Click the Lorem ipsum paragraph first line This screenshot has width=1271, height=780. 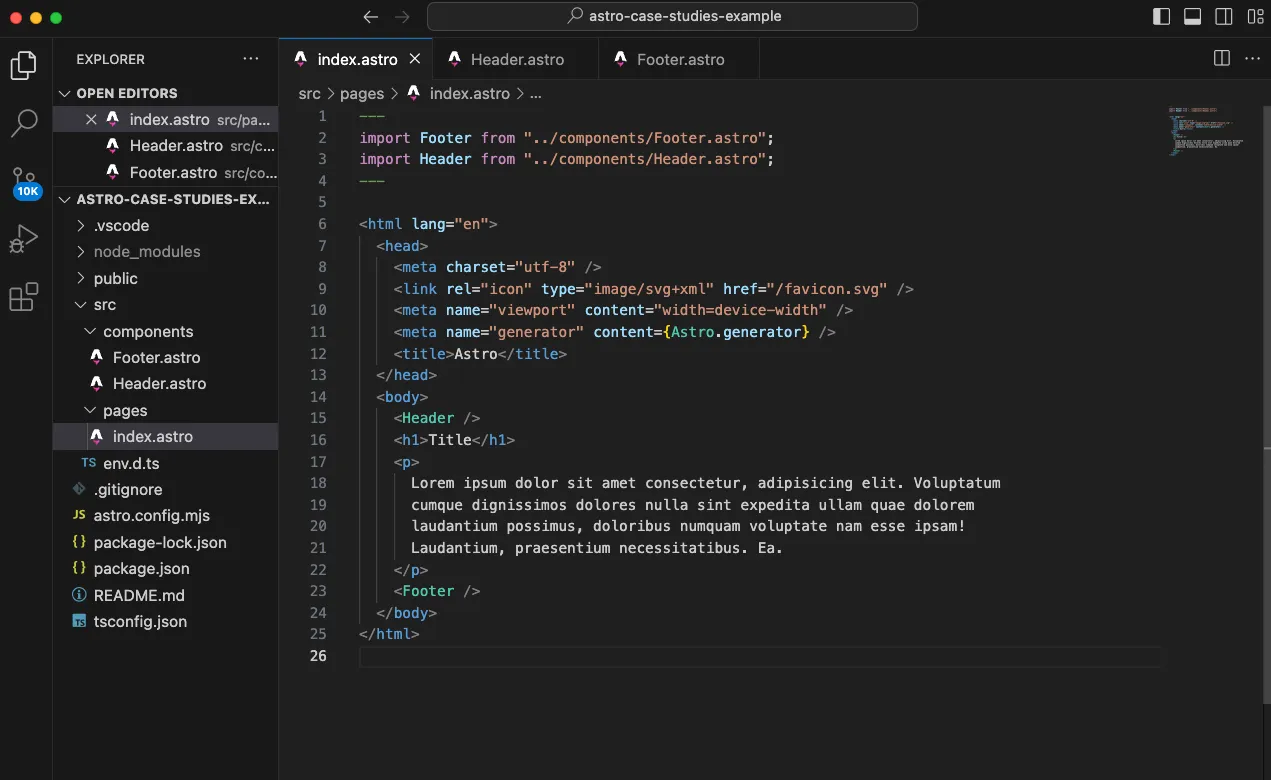[706, 483]
